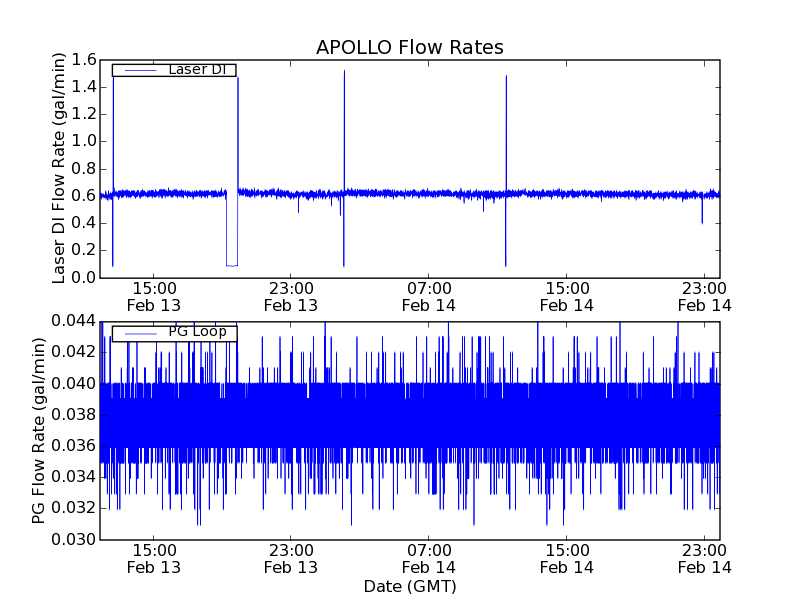Click the Laser DI spike peak between 07:00 and 15:00 Feb 14
This screenshot has width=800, height=600.
point(506,76)
